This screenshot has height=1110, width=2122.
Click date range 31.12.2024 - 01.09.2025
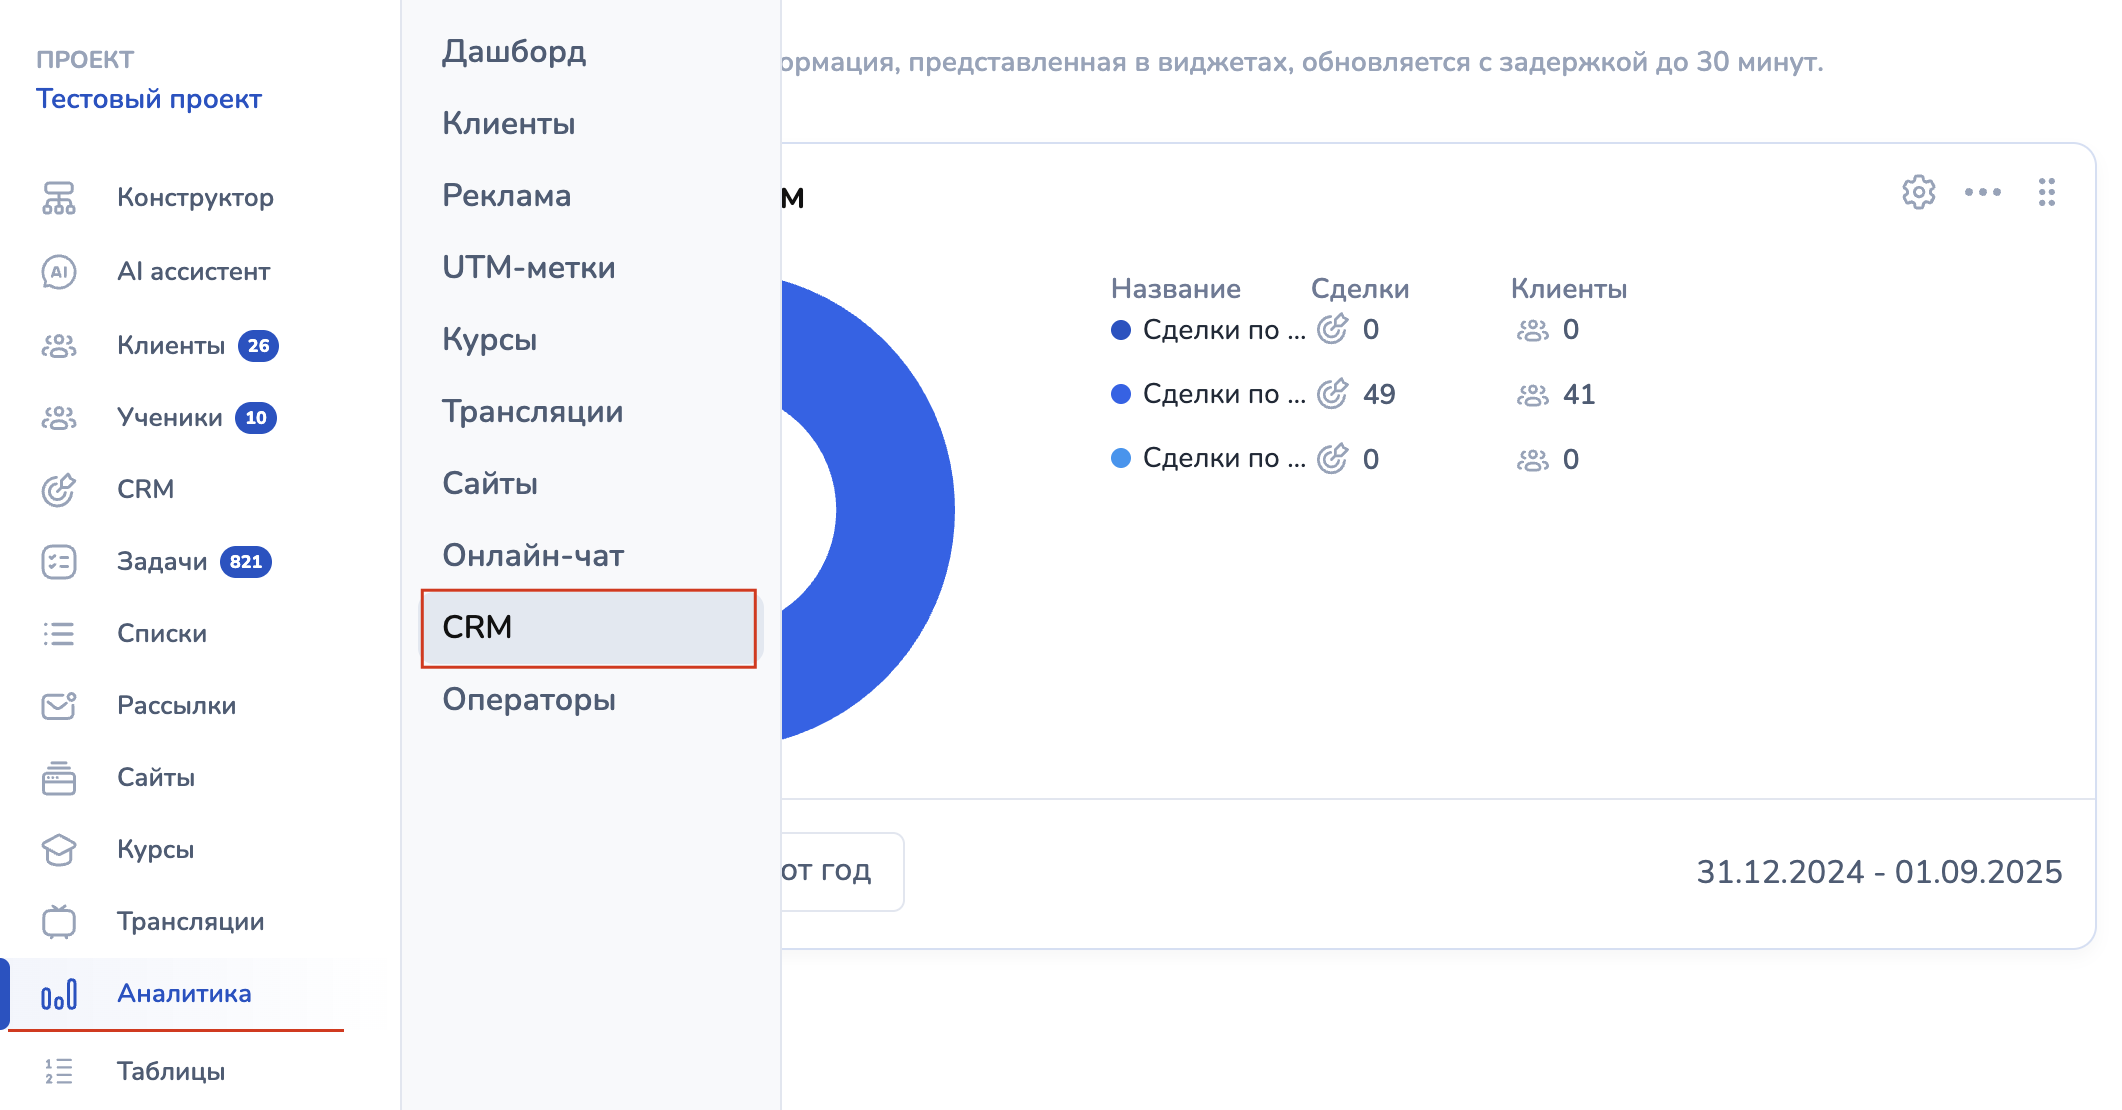point(1879,872)
